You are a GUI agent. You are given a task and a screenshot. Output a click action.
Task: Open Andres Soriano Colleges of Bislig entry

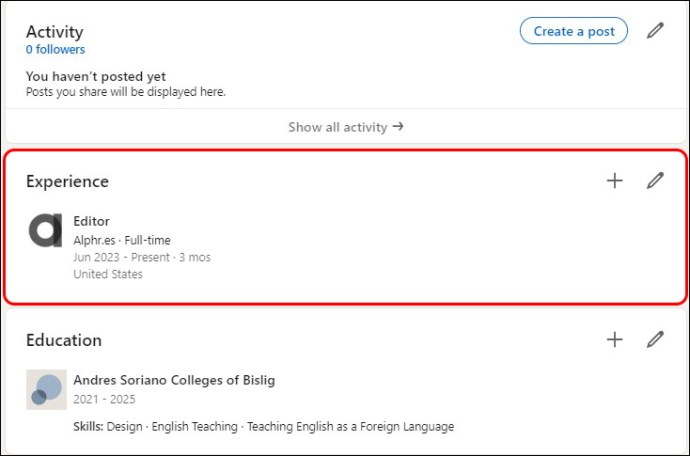pyautogui.click(x=174, y=380)
